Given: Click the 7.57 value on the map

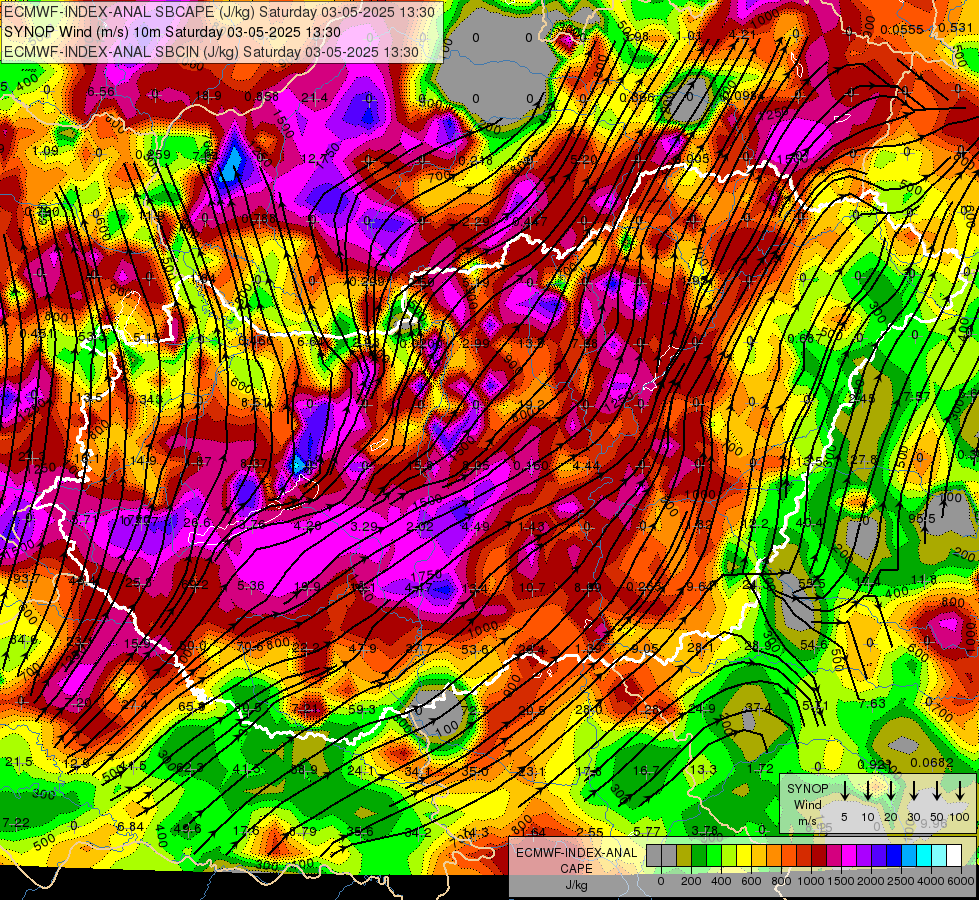Looking at the screenshot, I should [x=917, y=397].
